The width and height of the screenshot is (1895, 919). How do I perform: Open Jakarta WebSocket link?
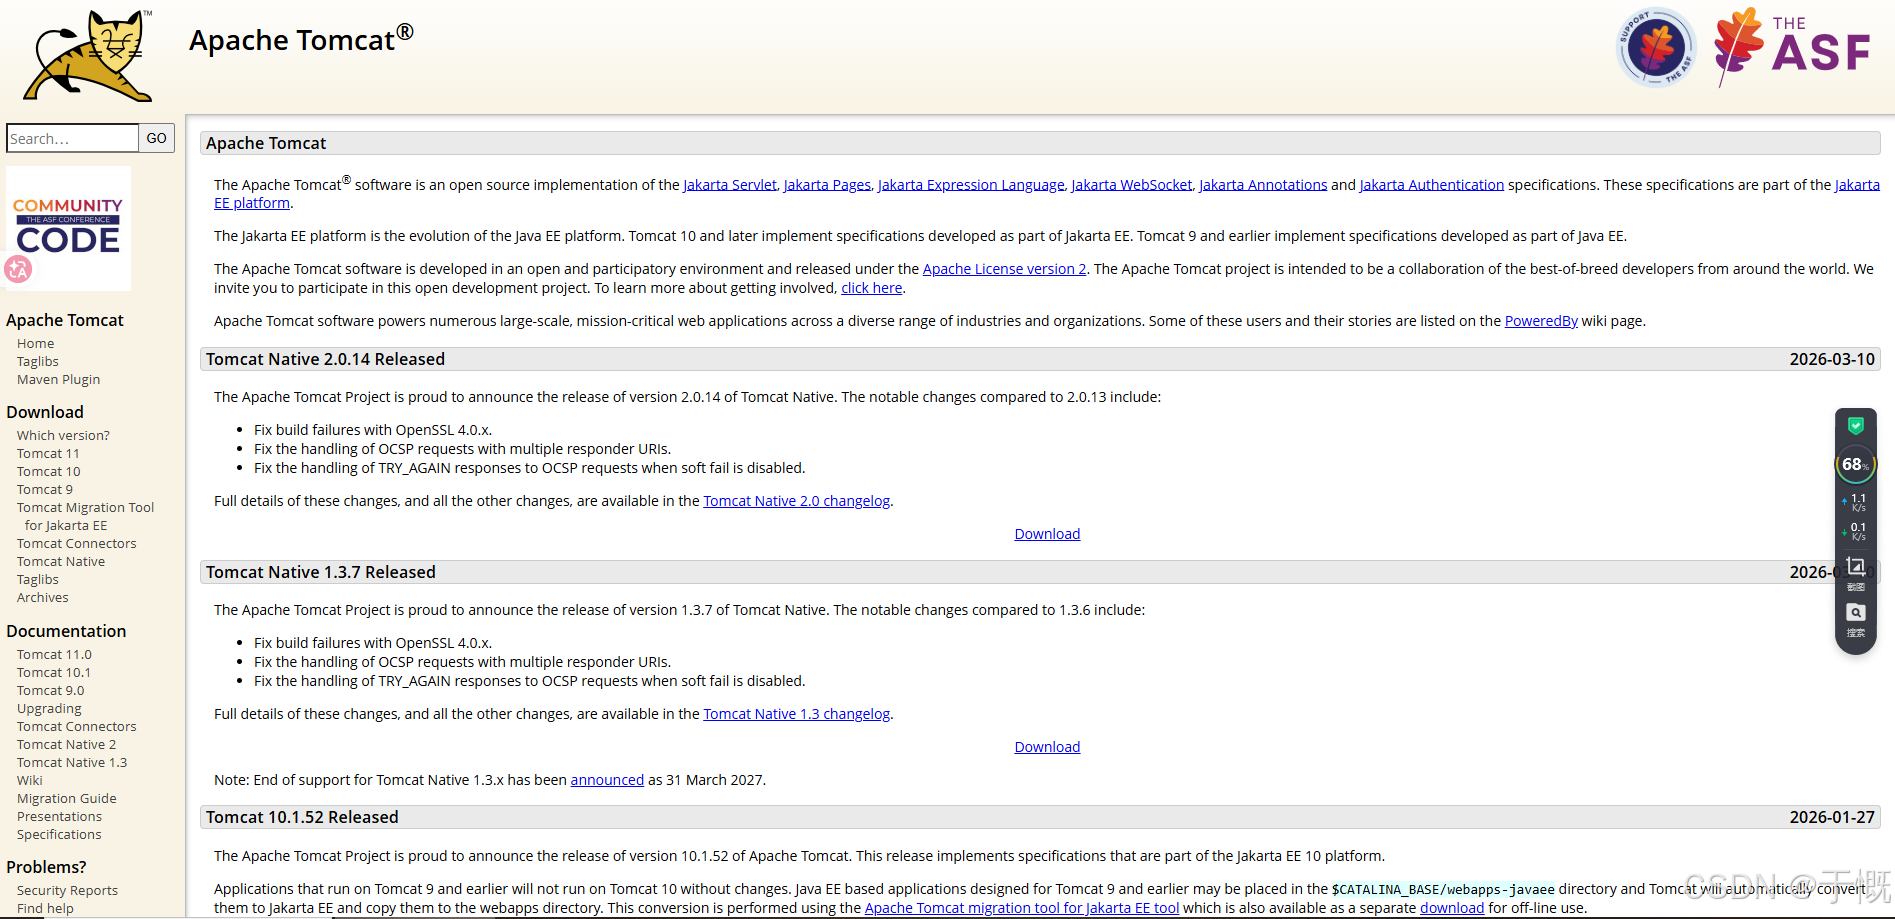(x=1132, y=185)
